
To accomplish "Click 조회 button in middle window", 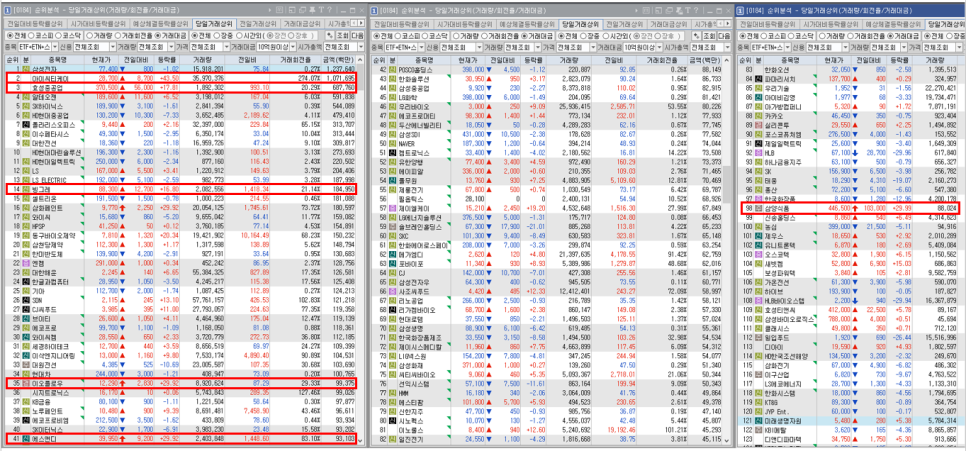I will [709, 36].
